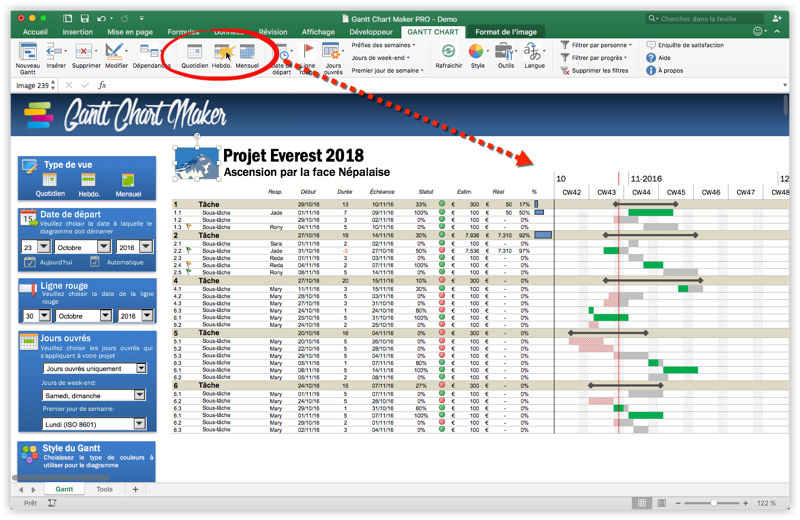Click the Name Box showing Image 239

tap(33, 85)
